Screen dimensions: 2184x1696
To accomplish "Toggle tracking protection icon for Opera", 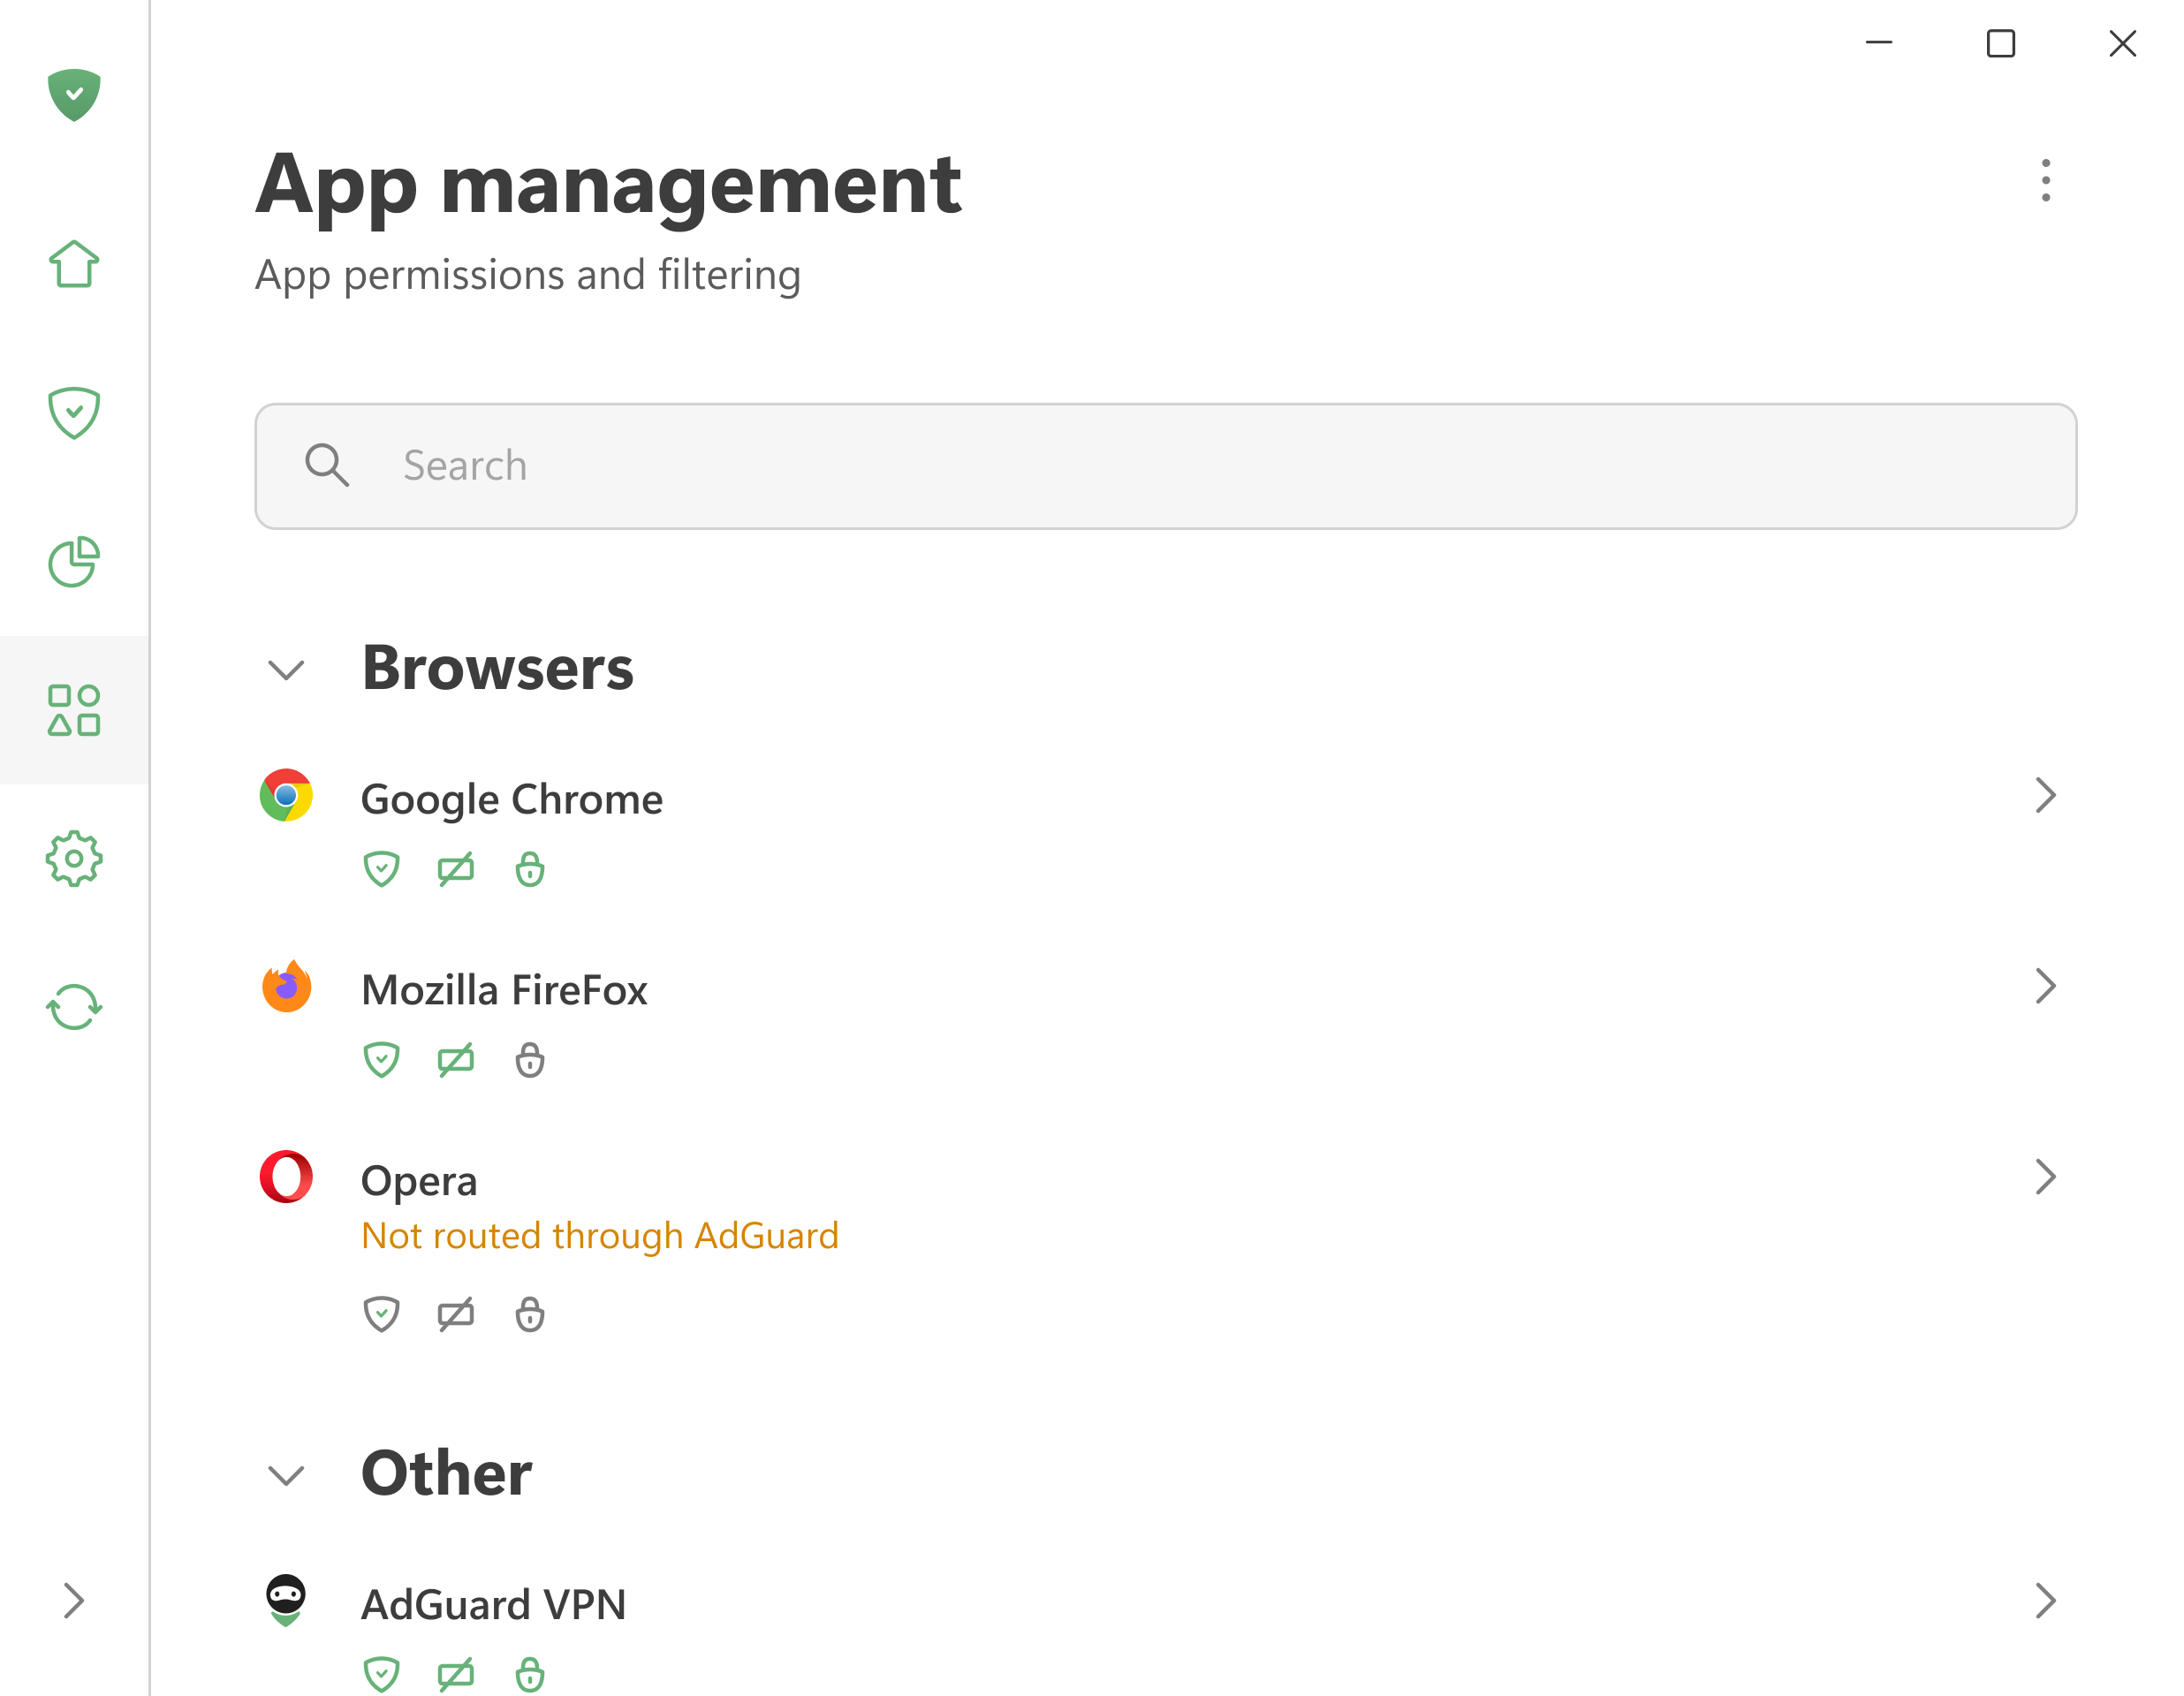I will pos(456,1314).
